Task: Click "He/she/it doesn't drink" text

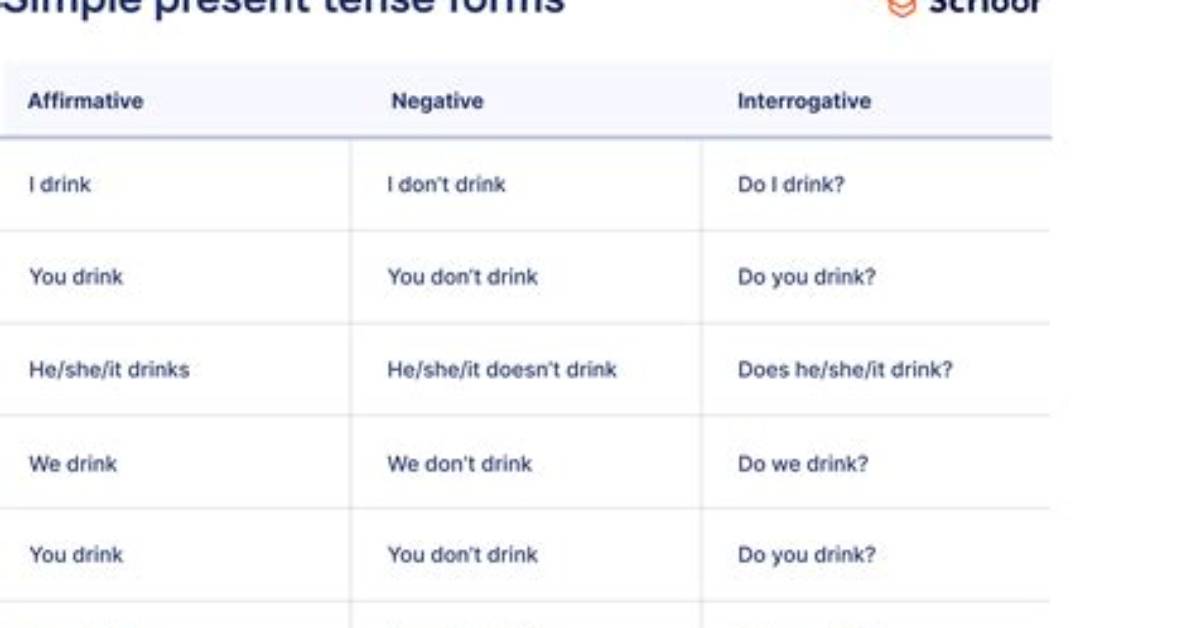Action: tap(502, 370)
